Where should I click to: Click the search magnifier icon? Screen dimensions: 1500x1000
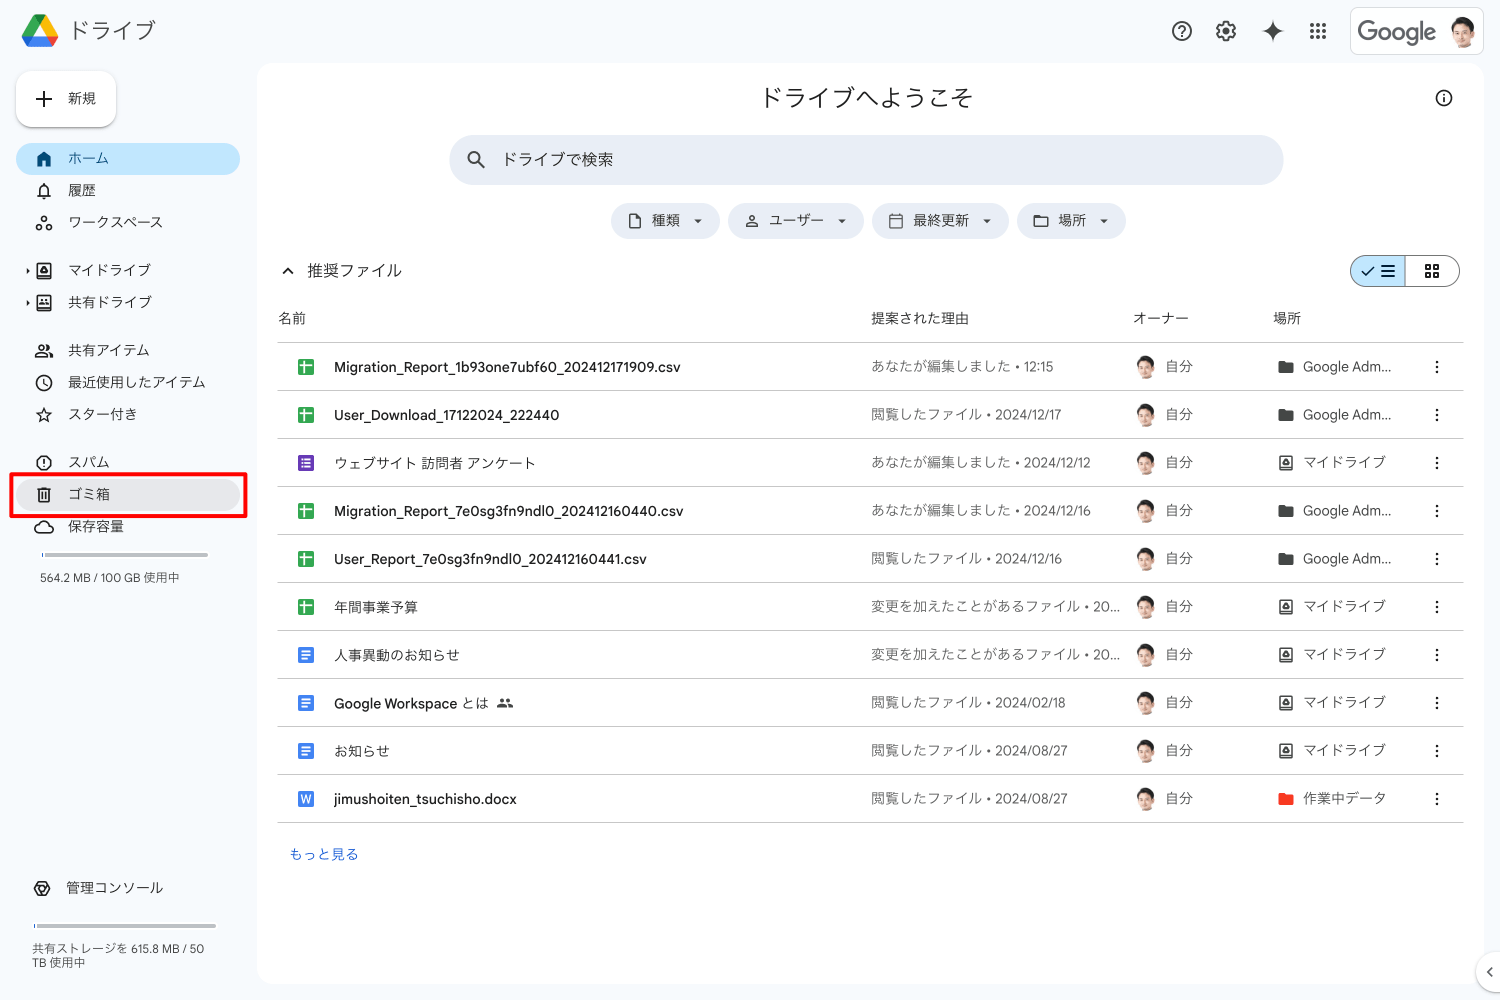pyautogui.click(x=476, y=160)
